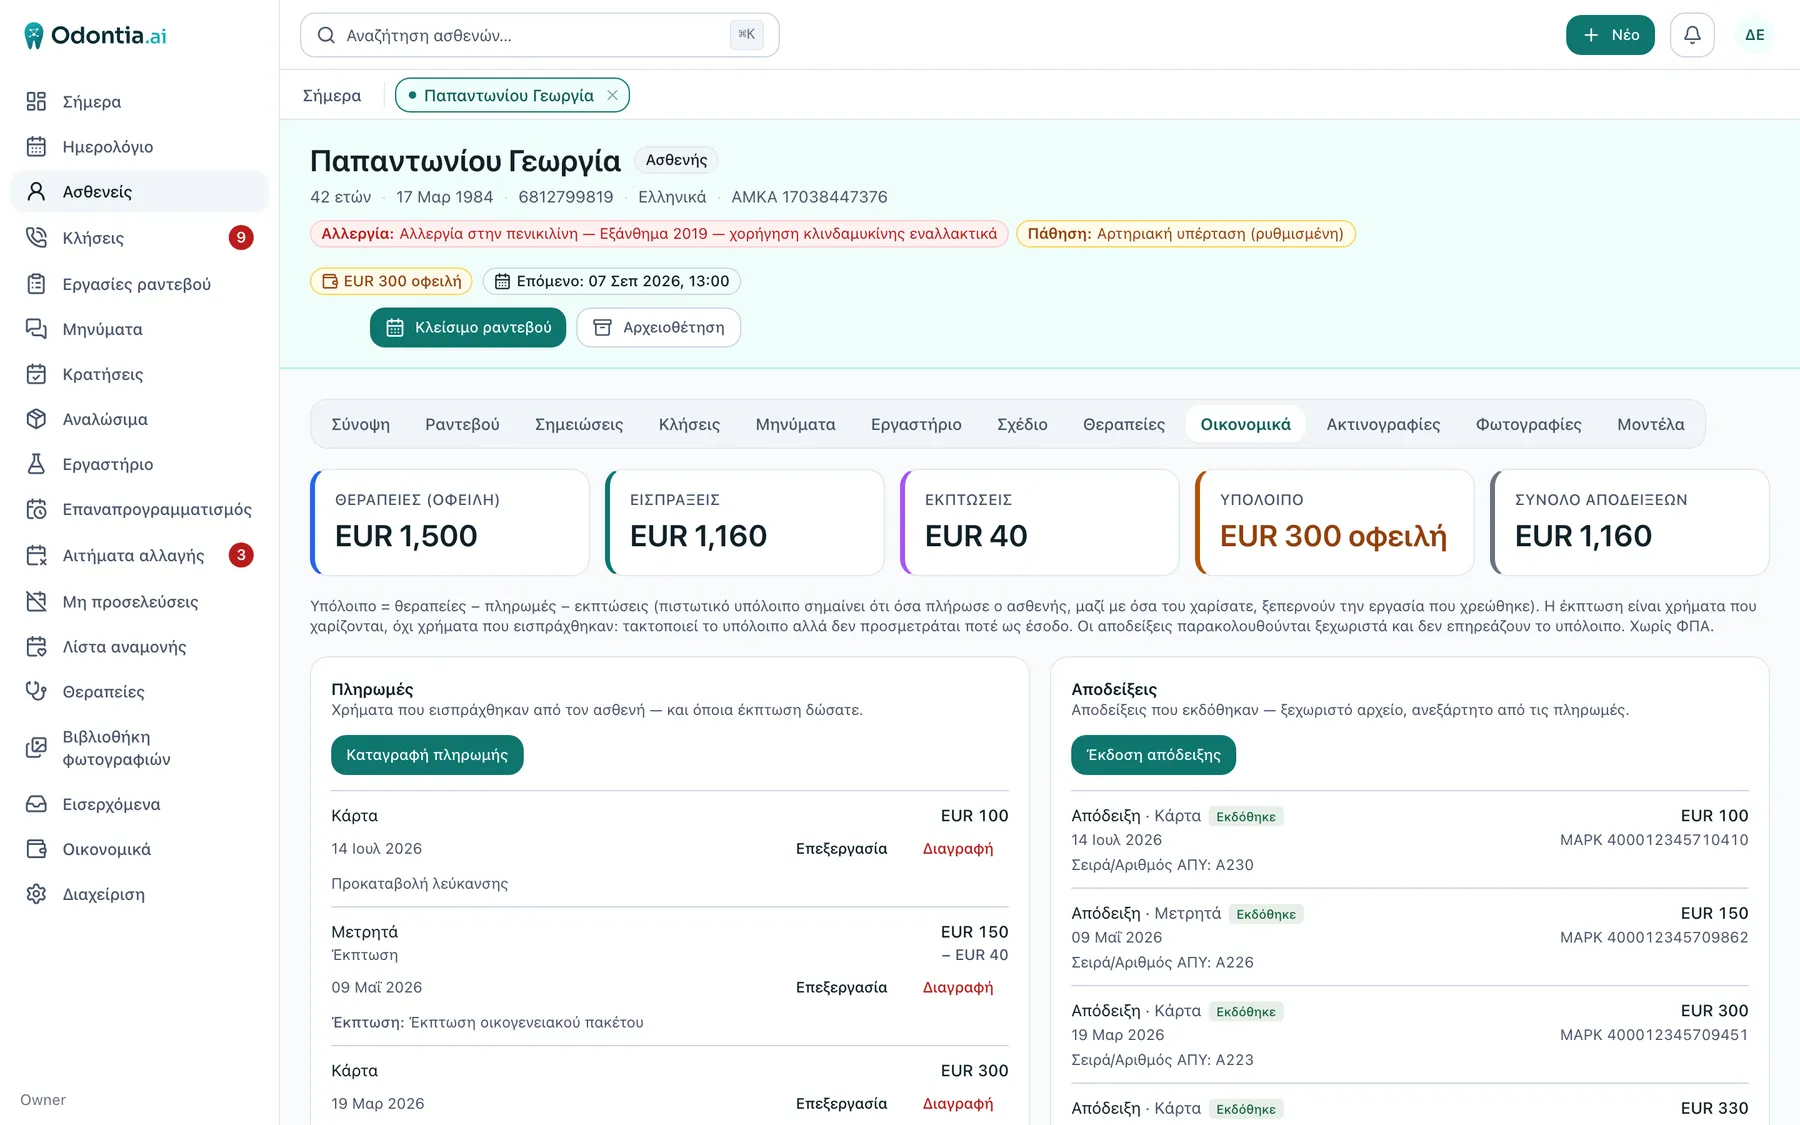Screen dimensions: 1800x1125
Task: Open the Εργασίες ραντεβού clipboard icon
Action: 36,284
